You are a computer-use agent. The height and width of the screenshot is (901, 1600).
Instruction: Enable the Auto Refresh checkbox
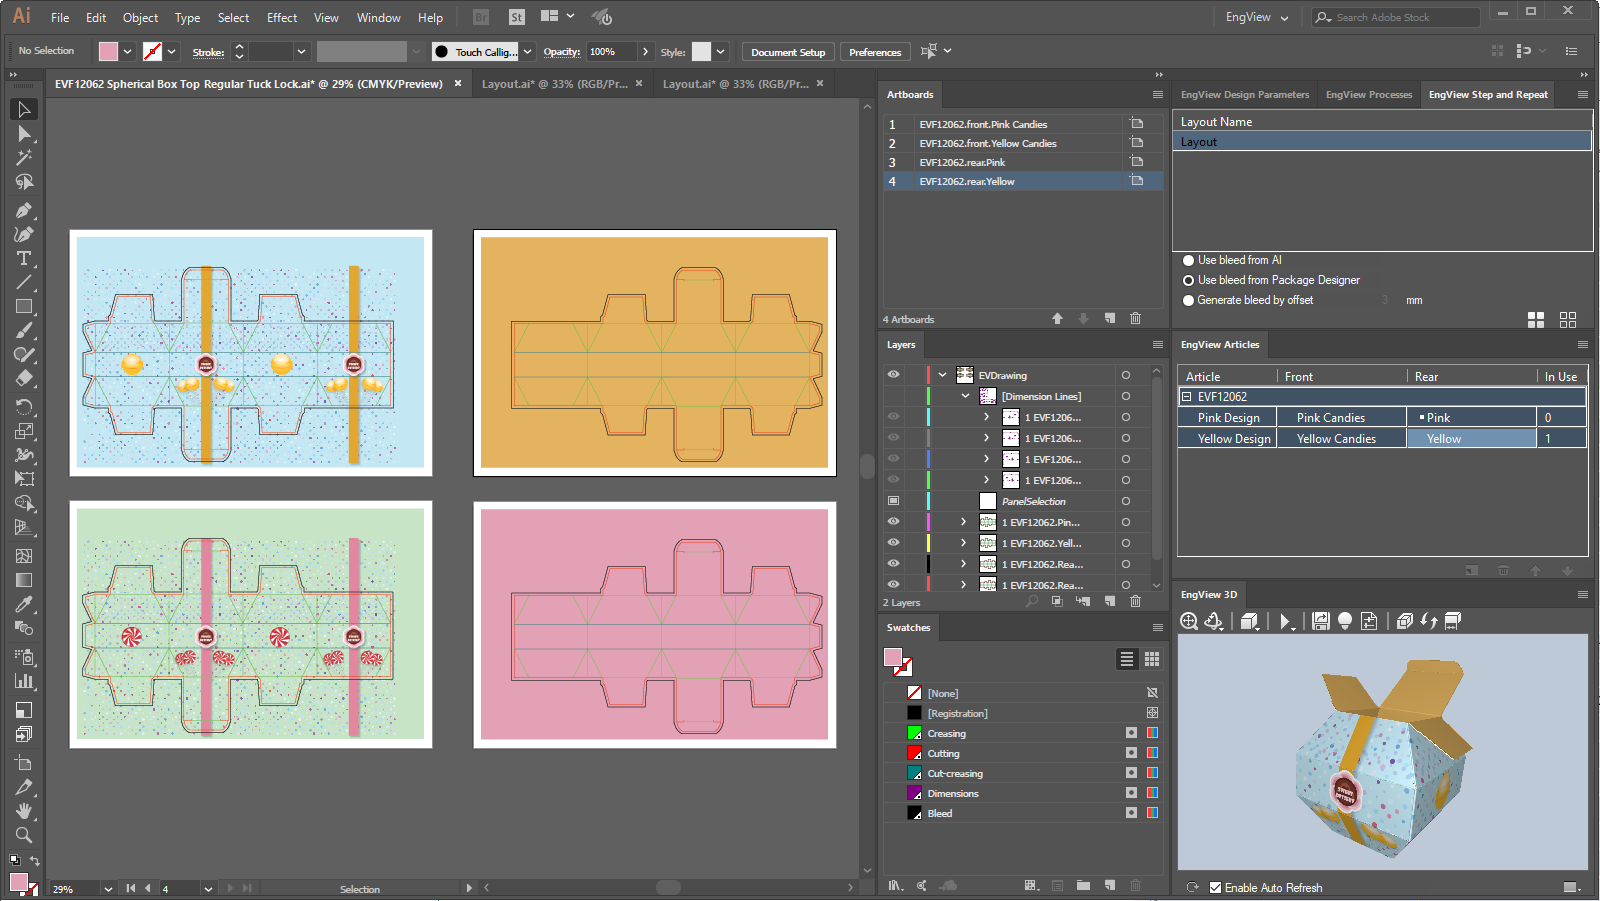click(x=1215, y=888)
